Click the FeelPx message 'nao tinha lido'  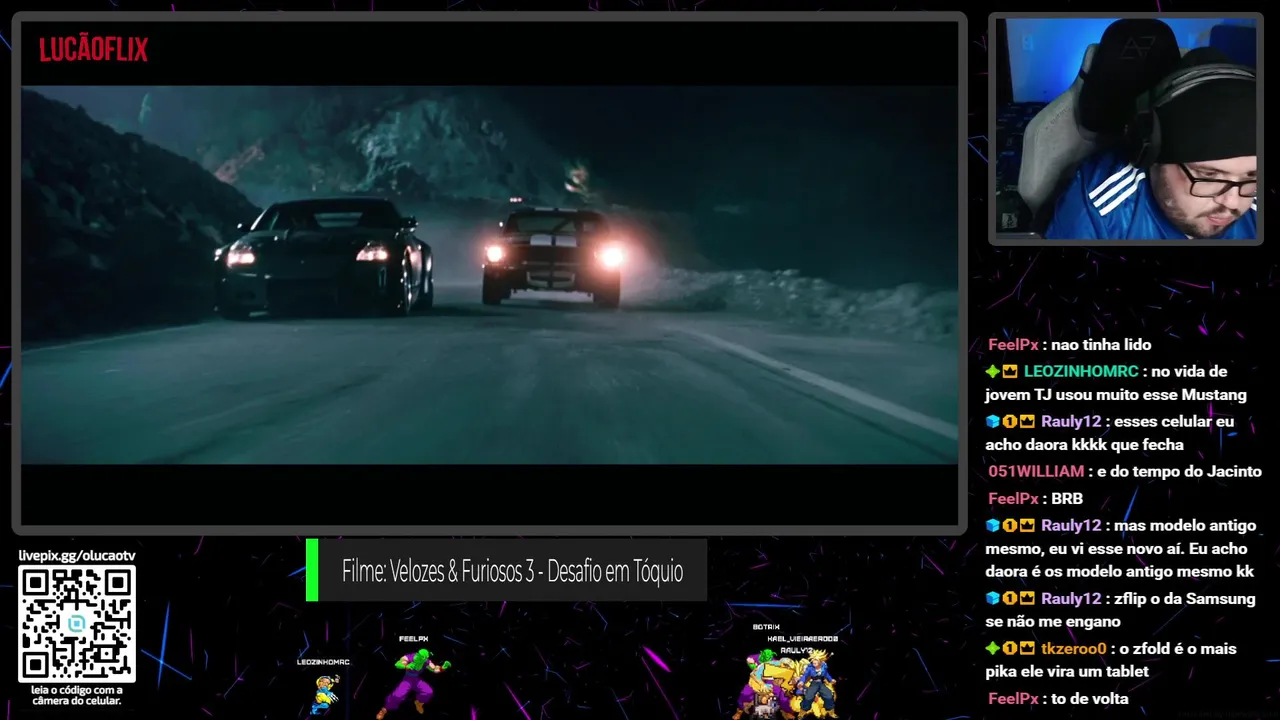(1101, 344)
